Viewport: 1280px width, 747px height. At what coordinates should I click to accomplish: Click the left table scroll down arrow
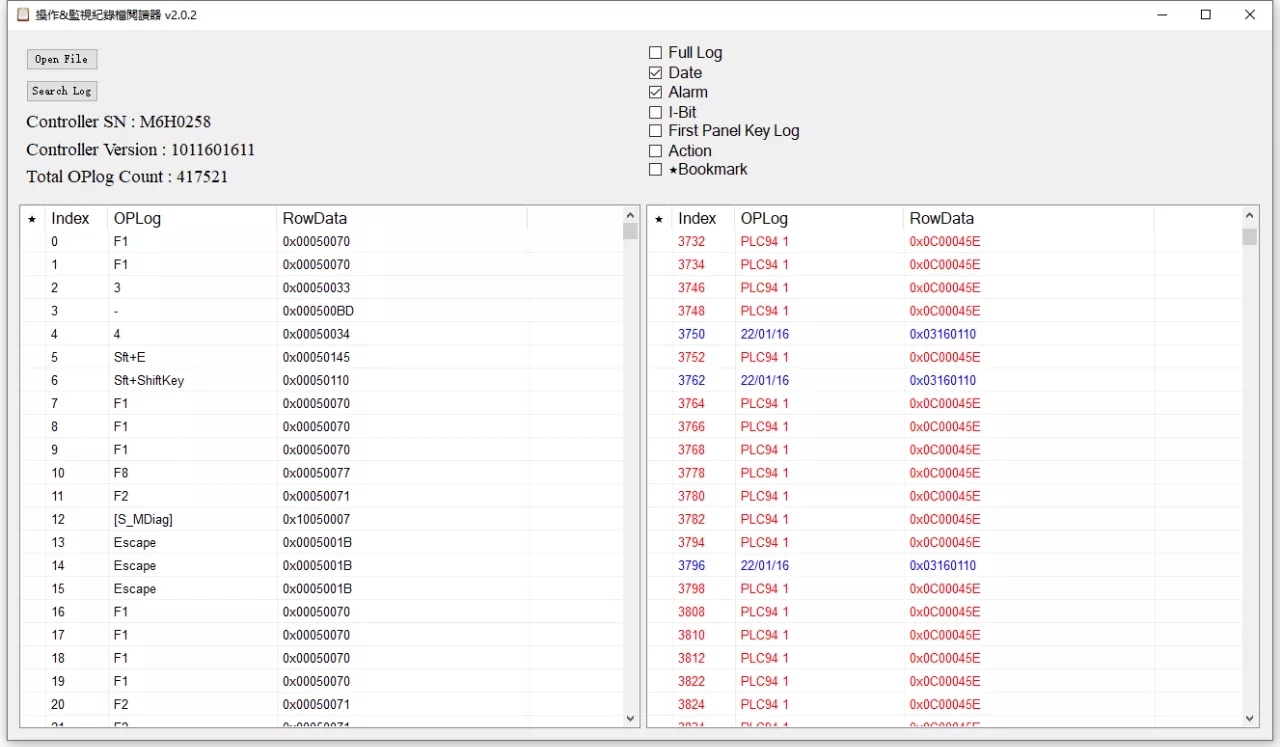pos(630,718)
